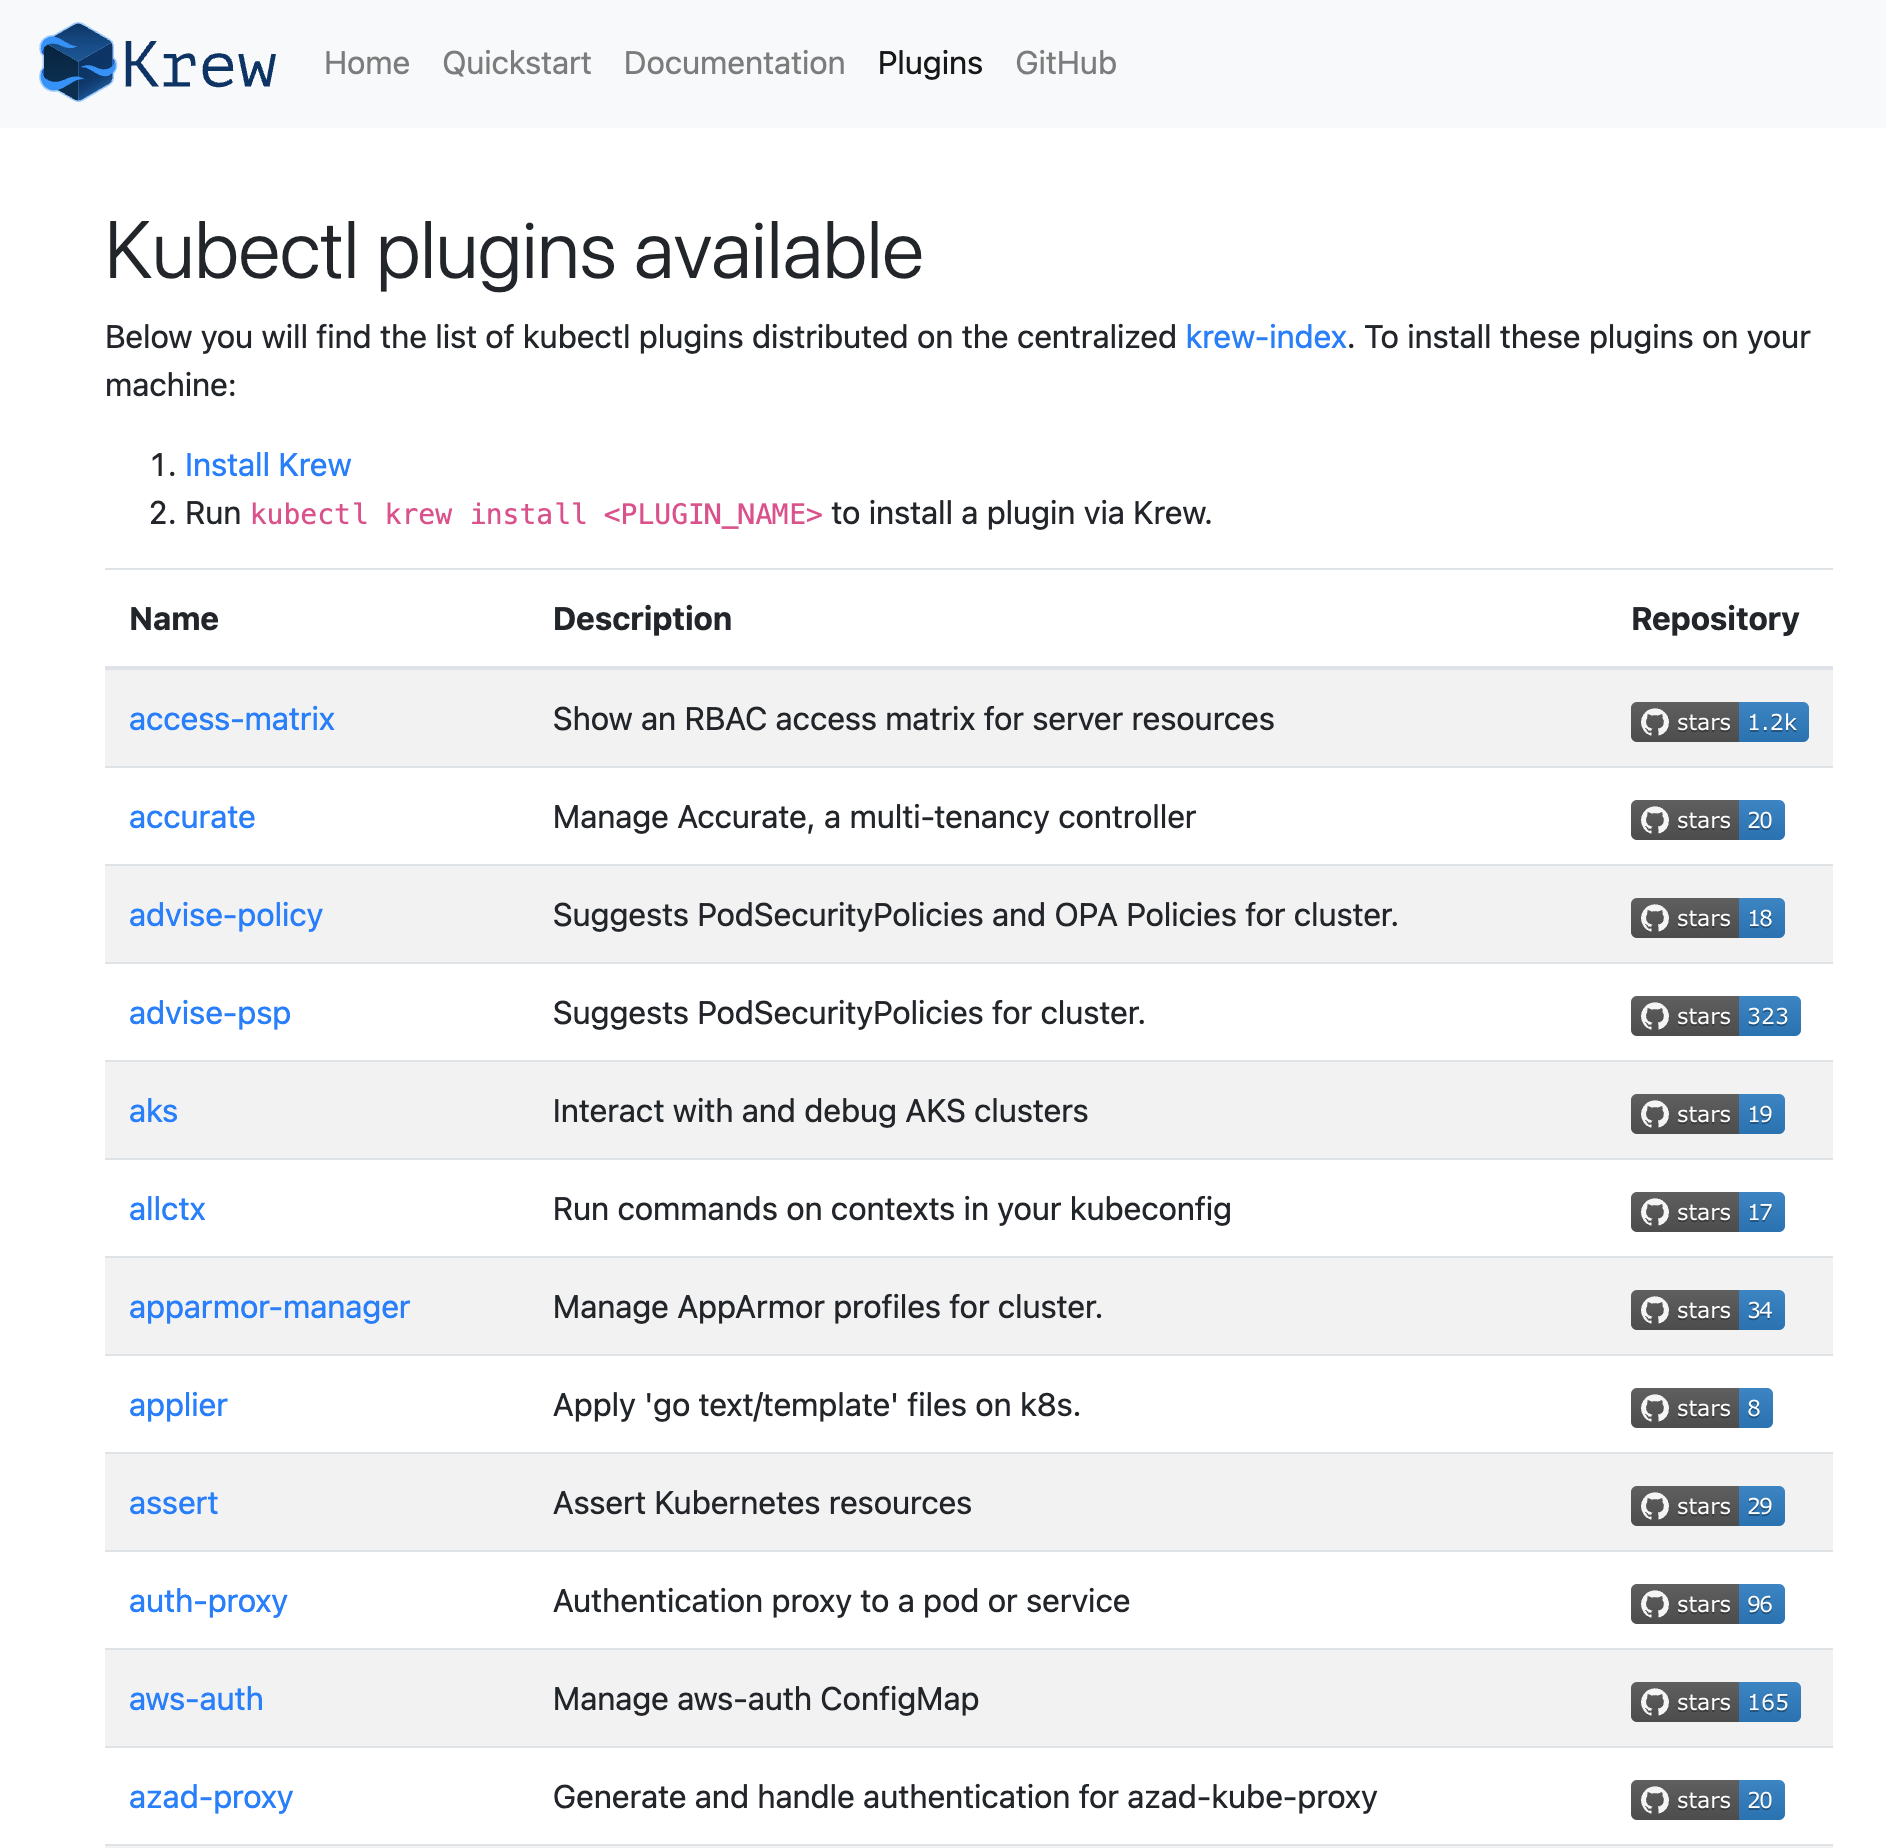Click 'Manage AppArmor profiles for cluster.' text
The image size is (1886, 1848).
tap(828, 1307)
